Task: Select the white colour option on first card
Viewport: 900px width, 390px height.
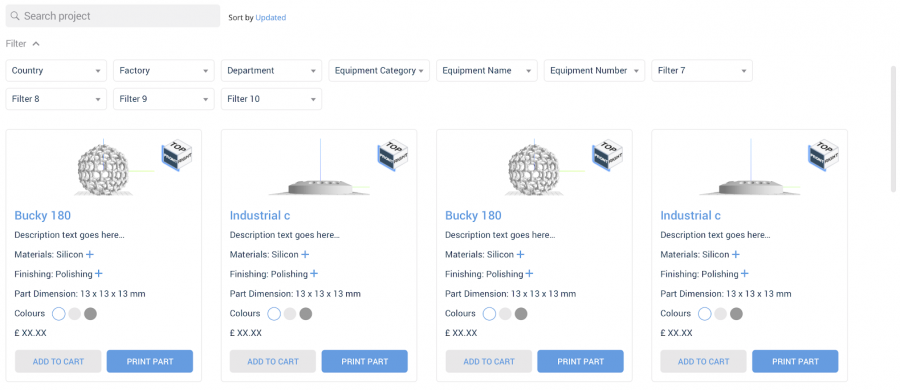Action: coord(59,314)
